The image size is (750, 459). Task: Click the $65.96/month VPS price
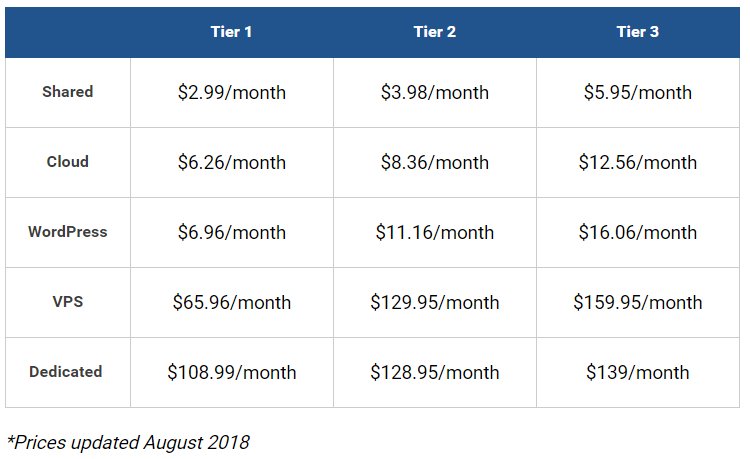[x=232, y=303]
